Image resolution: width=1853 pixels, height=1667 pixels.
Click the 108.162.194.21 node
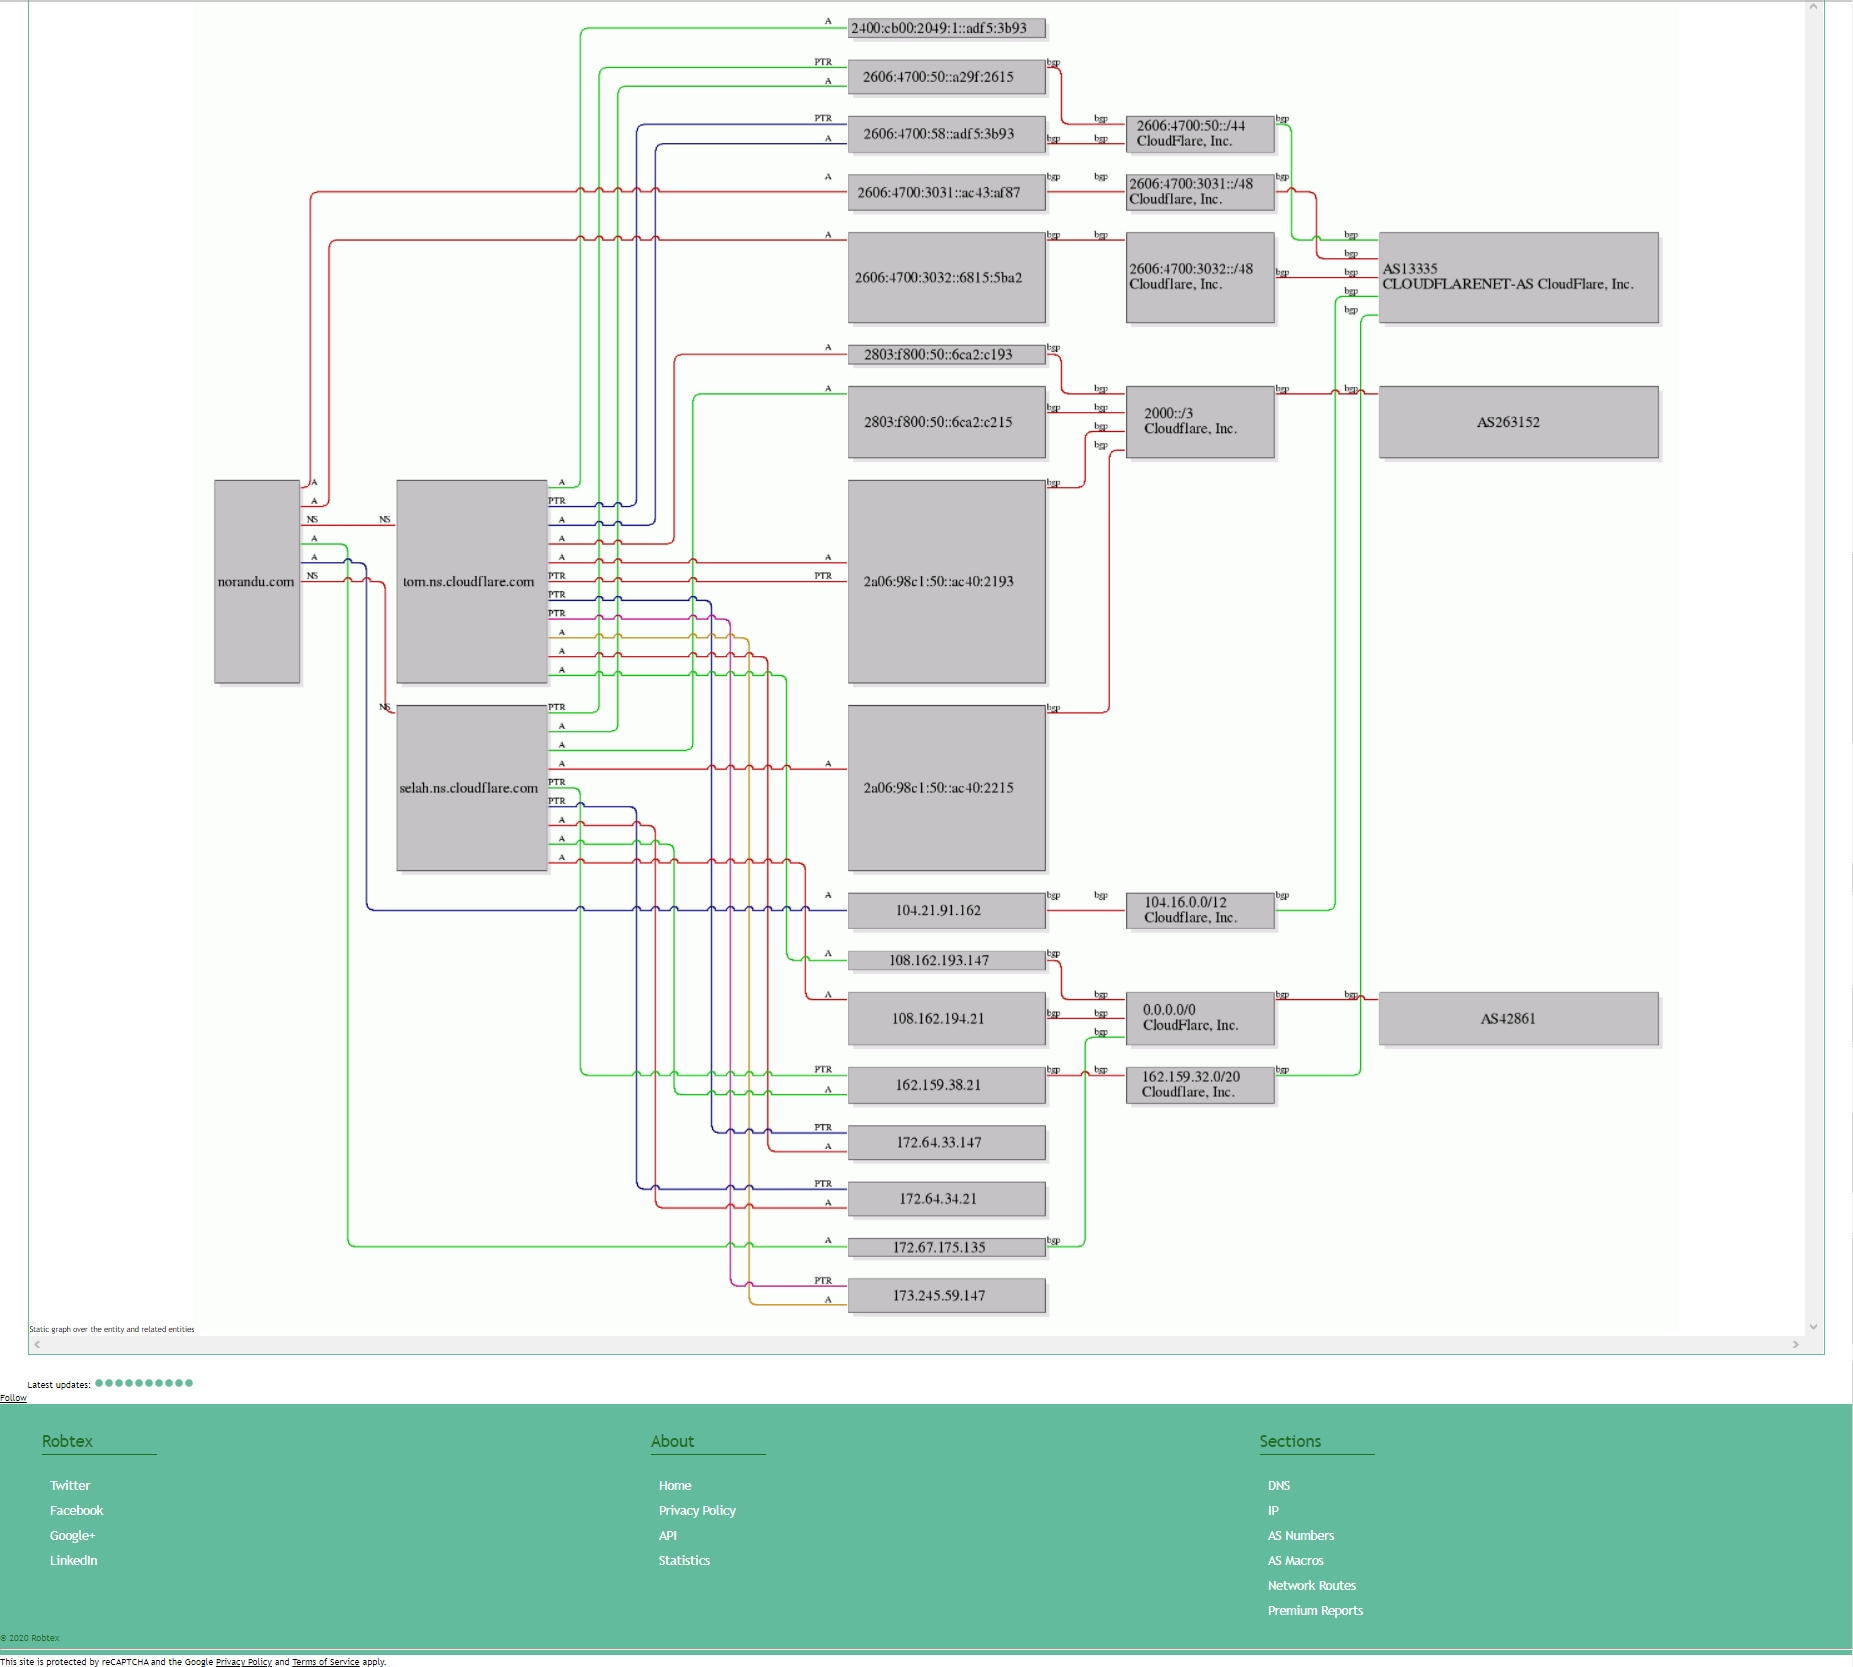947,1018
